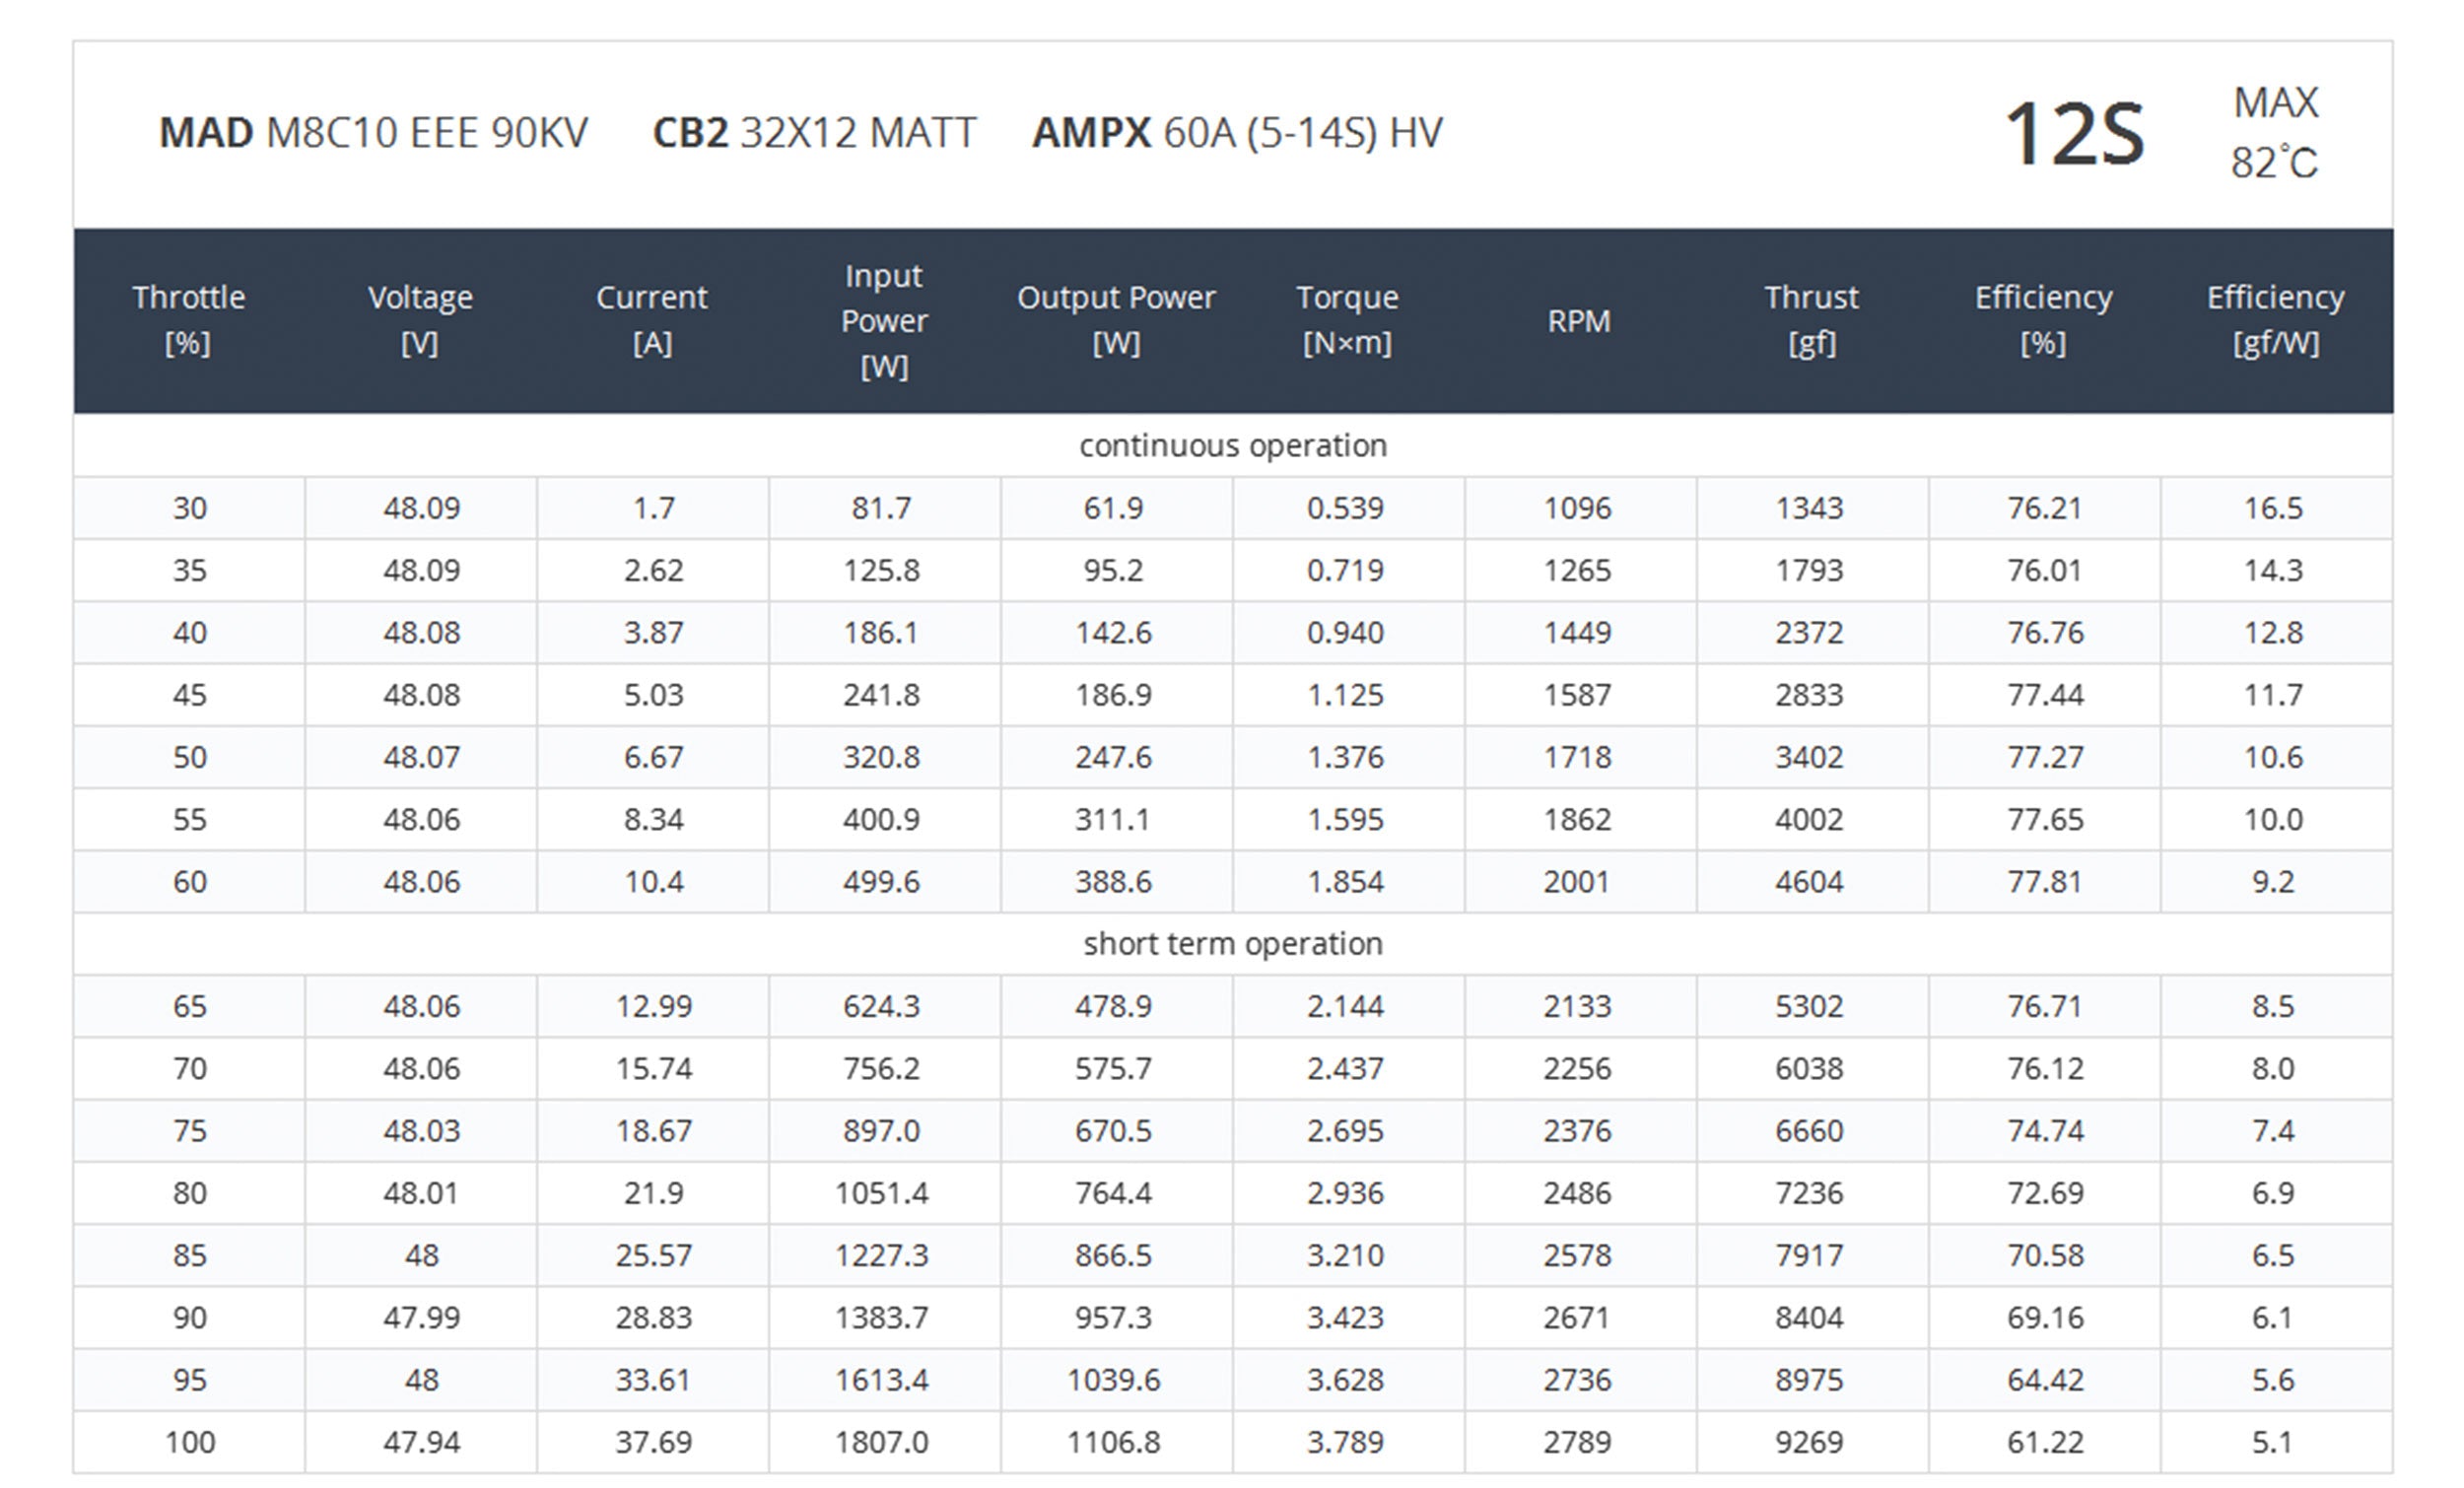This screenshot has width=2464, height=1488.
Task: Click the MAX 82°C temperature label
Action: click(x=2274, y=133)
